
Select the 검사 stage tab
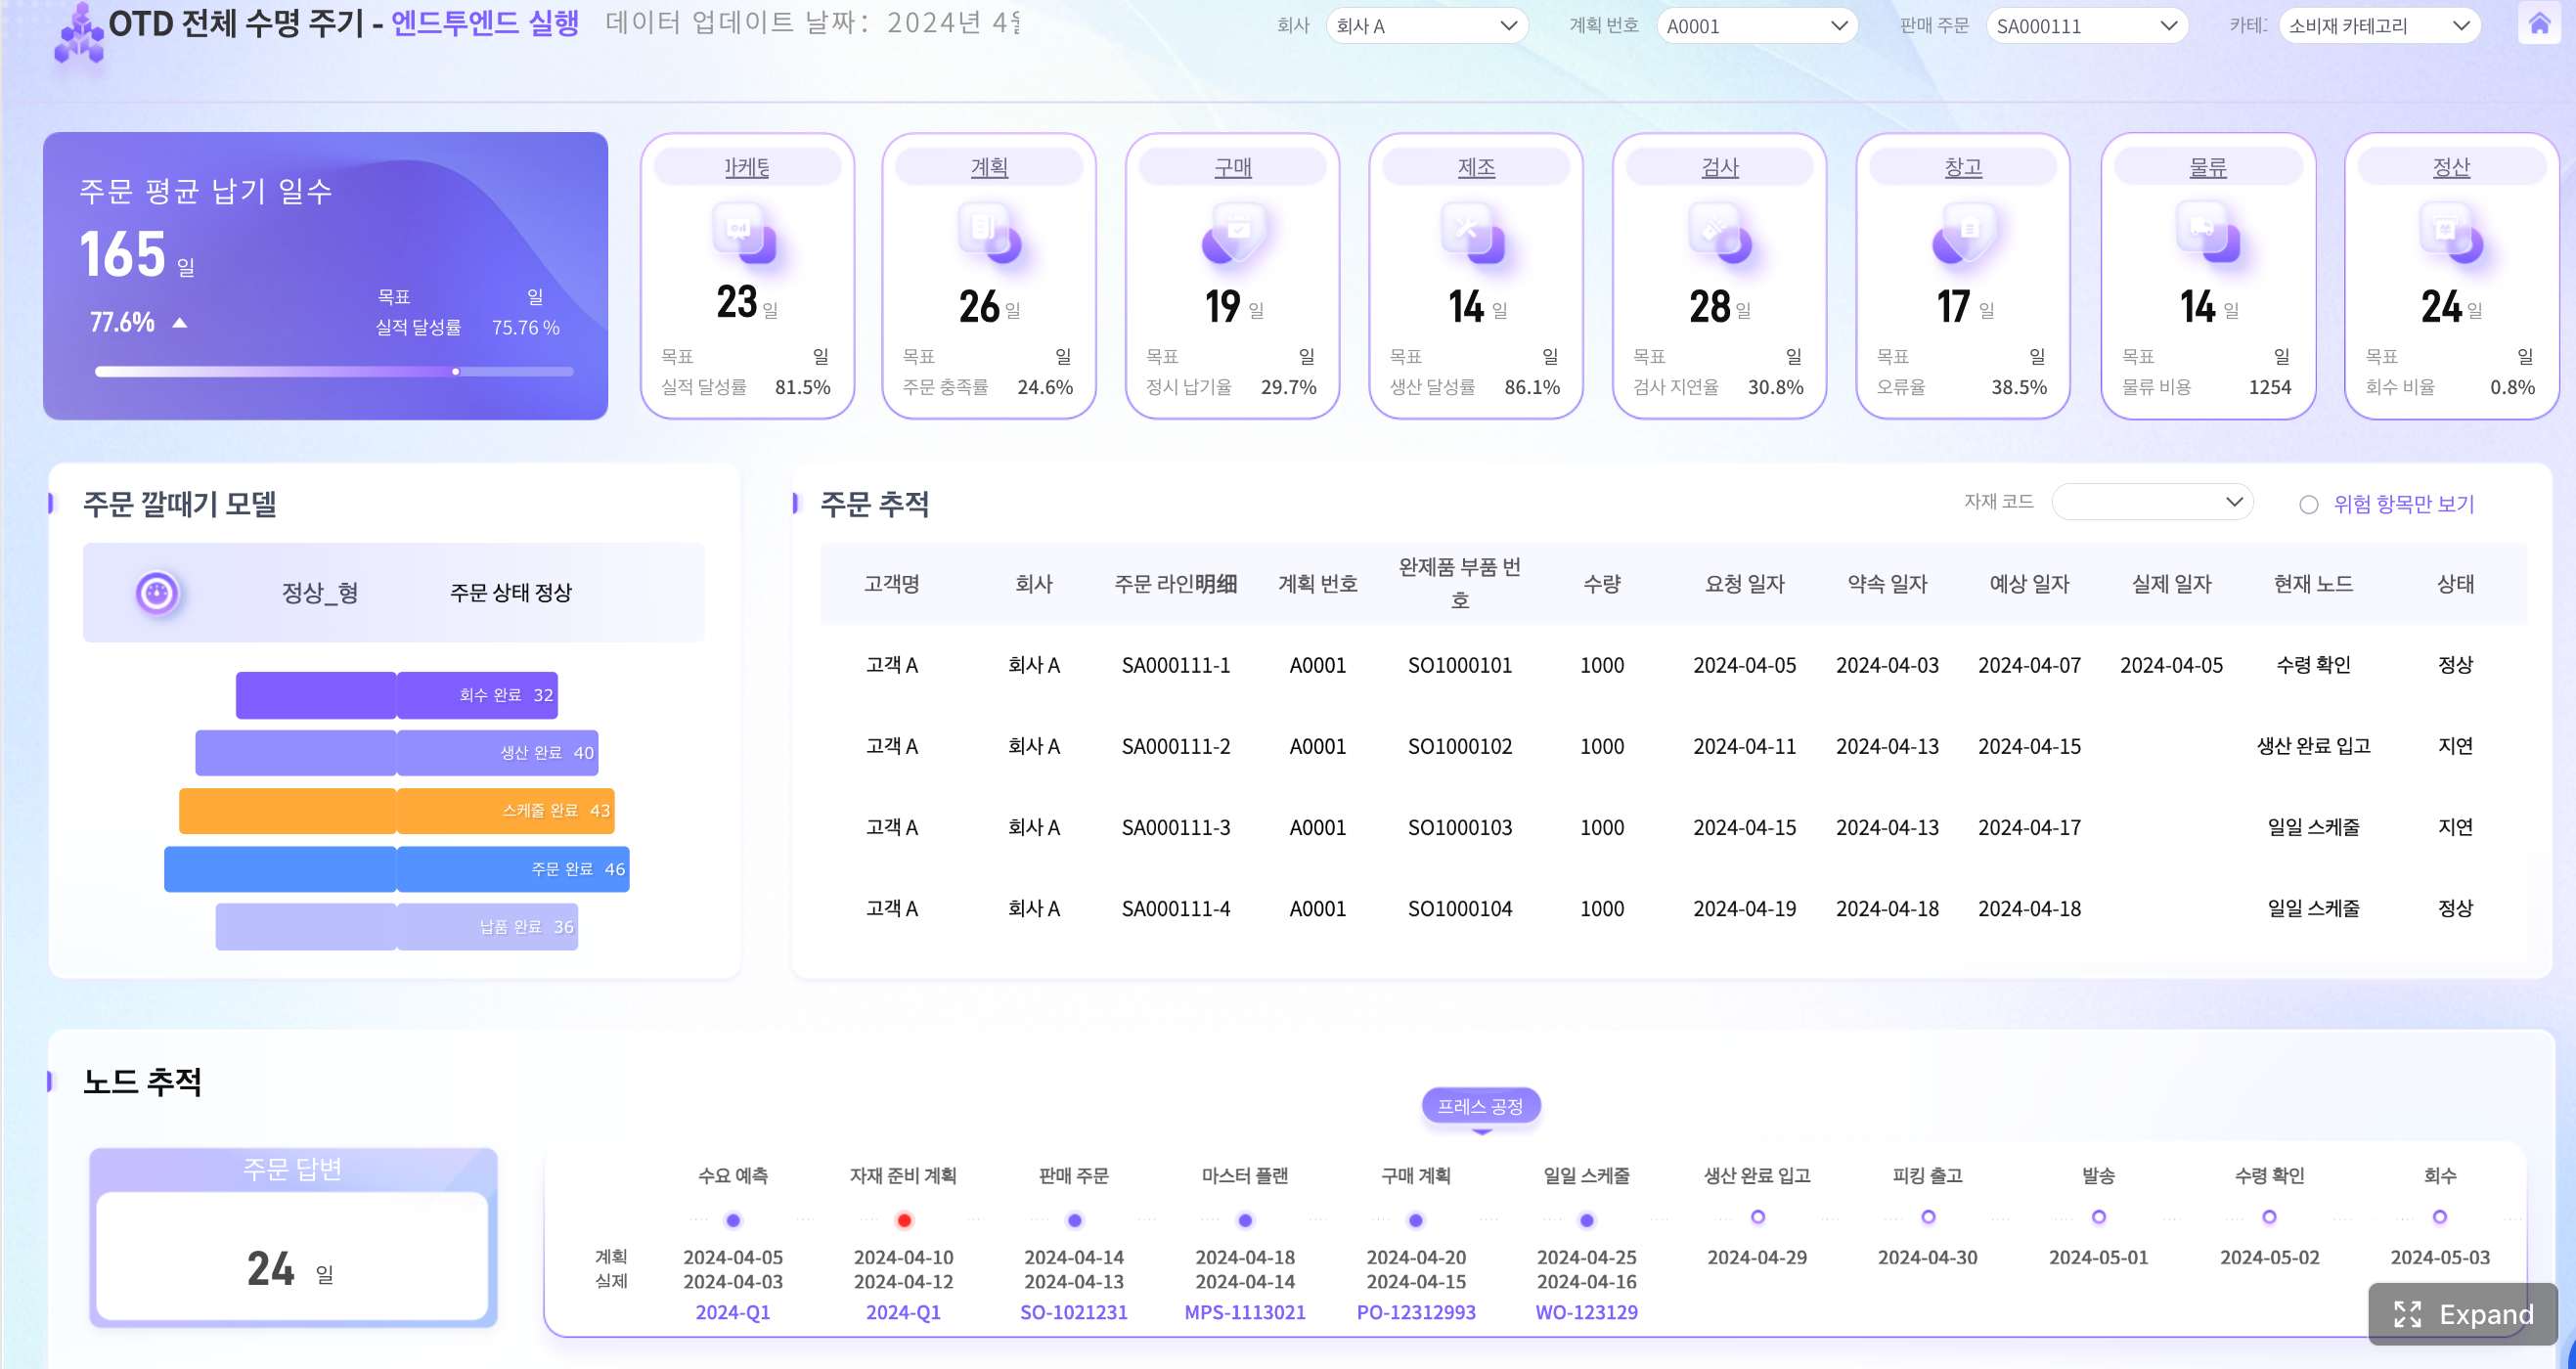click(x=1720, y=167)
